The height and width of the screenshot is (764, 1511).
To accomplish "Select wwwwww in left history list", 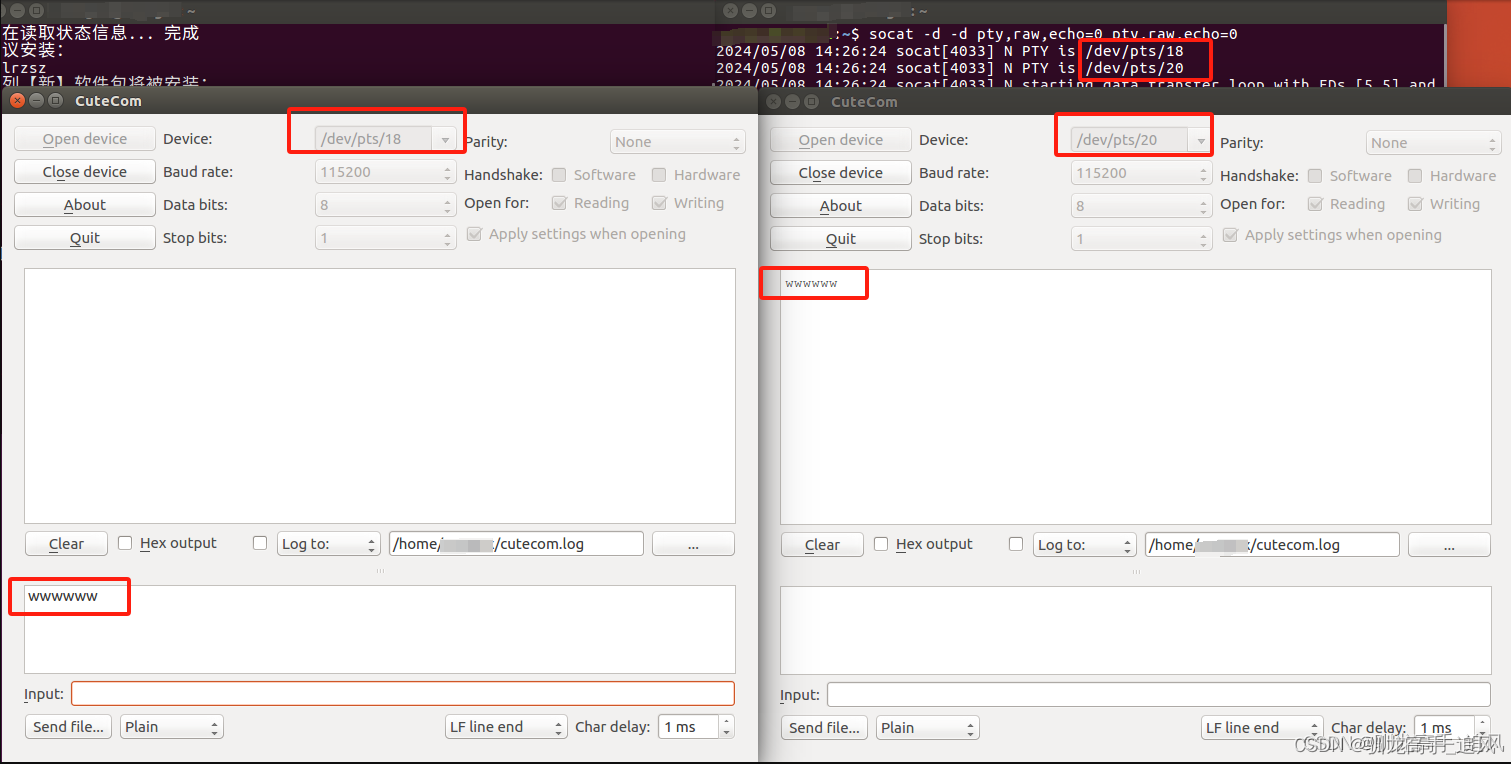I will click(x=63, y=596).
